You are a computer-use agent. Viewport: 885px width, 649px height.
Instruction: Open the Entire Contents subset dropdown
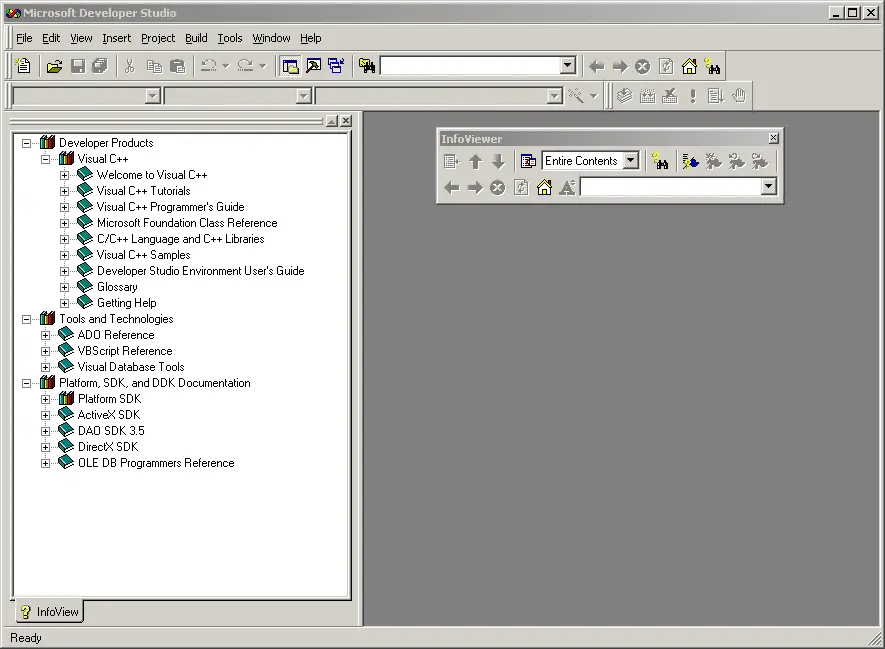click(631, 160)
